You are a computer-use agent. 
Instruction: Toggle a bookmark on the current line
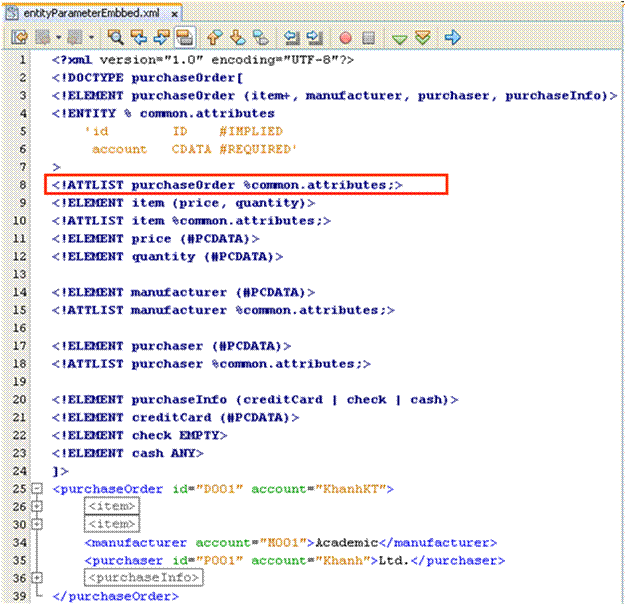click(261, 38)
